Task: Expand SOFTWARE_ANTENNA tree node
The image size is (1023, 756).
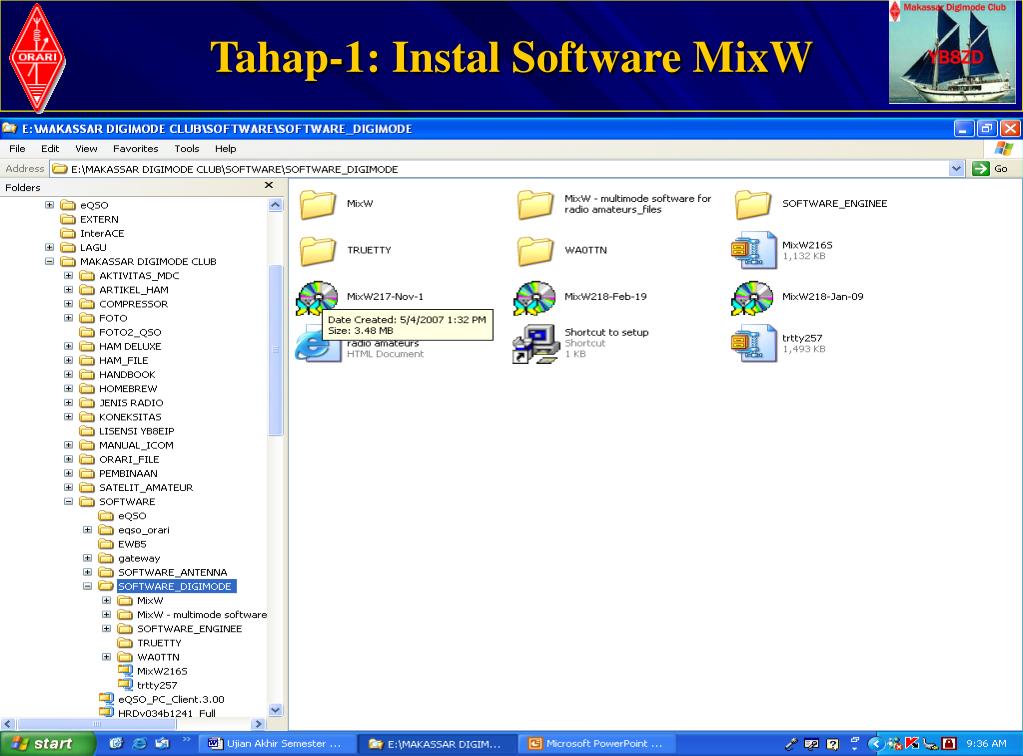Action: click(87, 572)
